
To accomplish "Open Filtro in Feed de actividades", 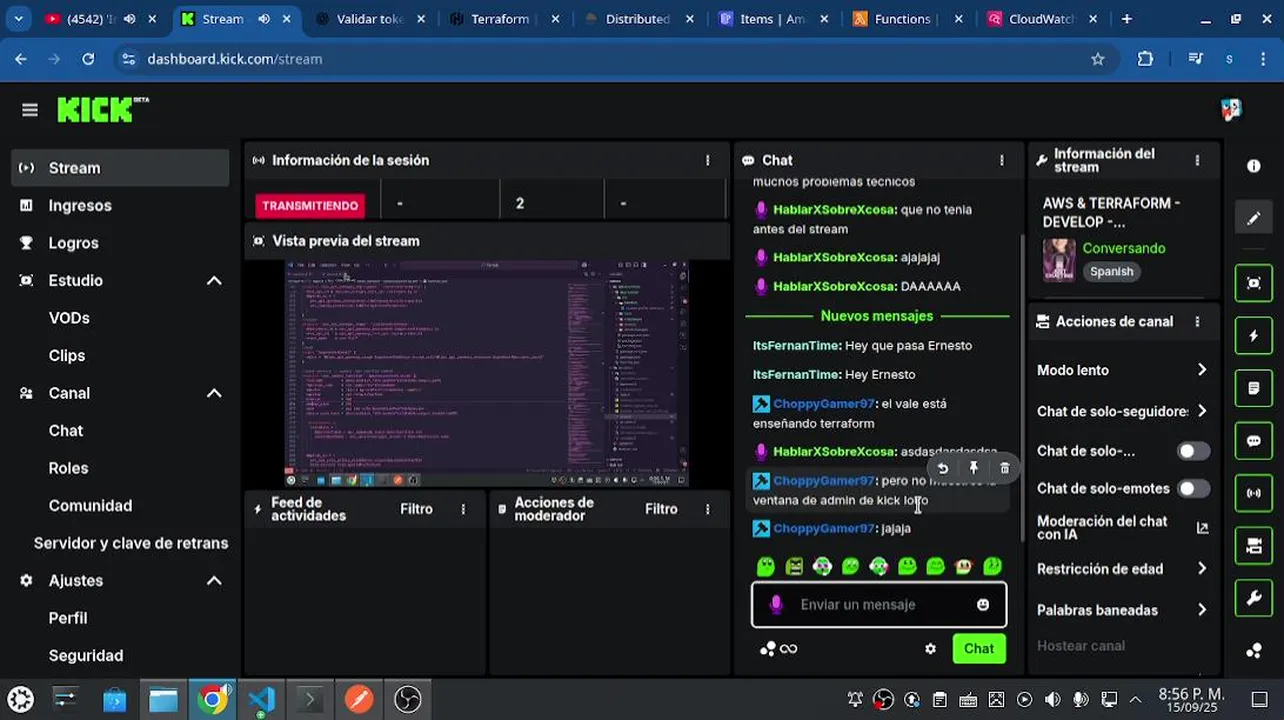I will point(416,509).
